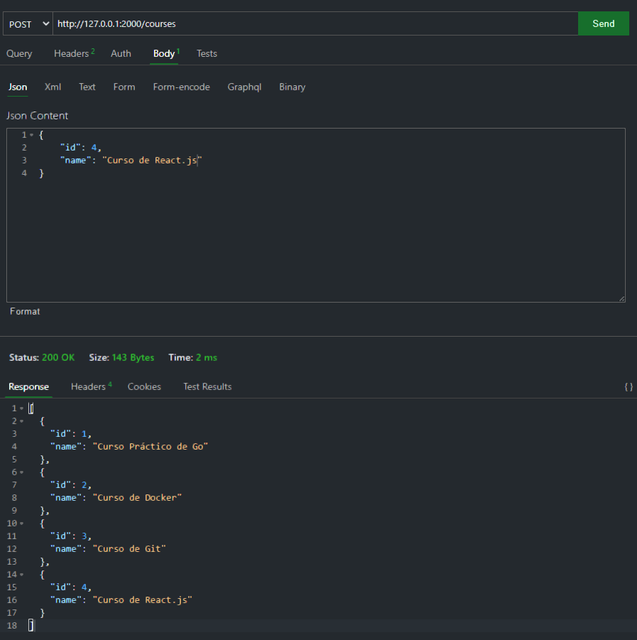This screenshot has height=640, width=637.
Task: Click the Json Content label
Action: (37, 116)
